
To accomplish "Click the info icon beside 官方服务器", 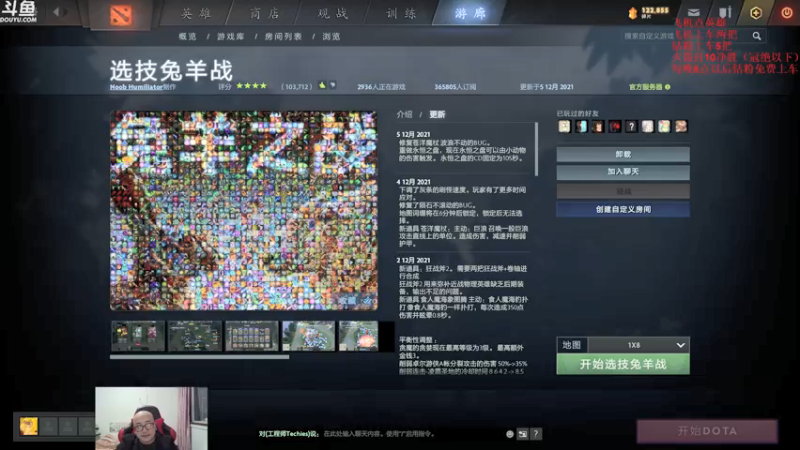I will coord(668,87).
